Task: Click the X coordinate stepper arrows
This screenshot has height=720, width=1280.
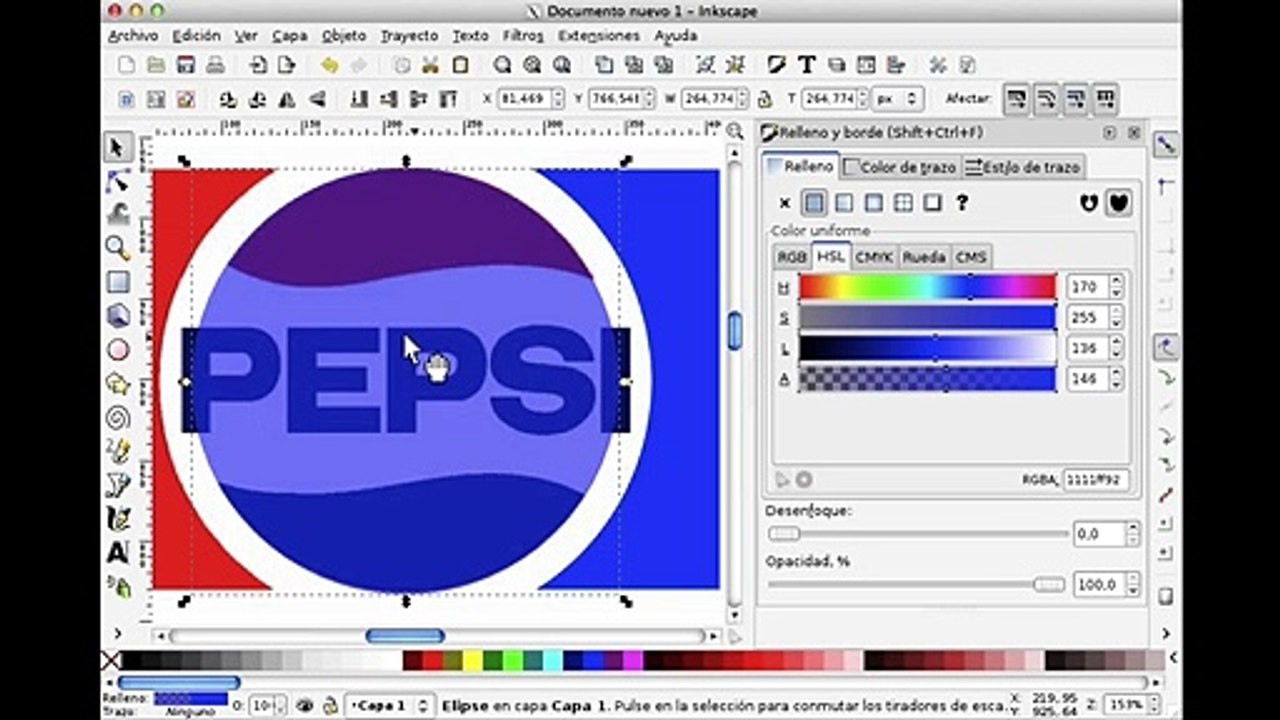Action: coord(557,99)
